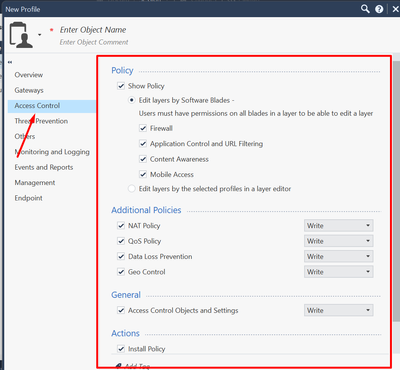
Task: Open the Threat Prevention section
Action: tap(41, 121)
